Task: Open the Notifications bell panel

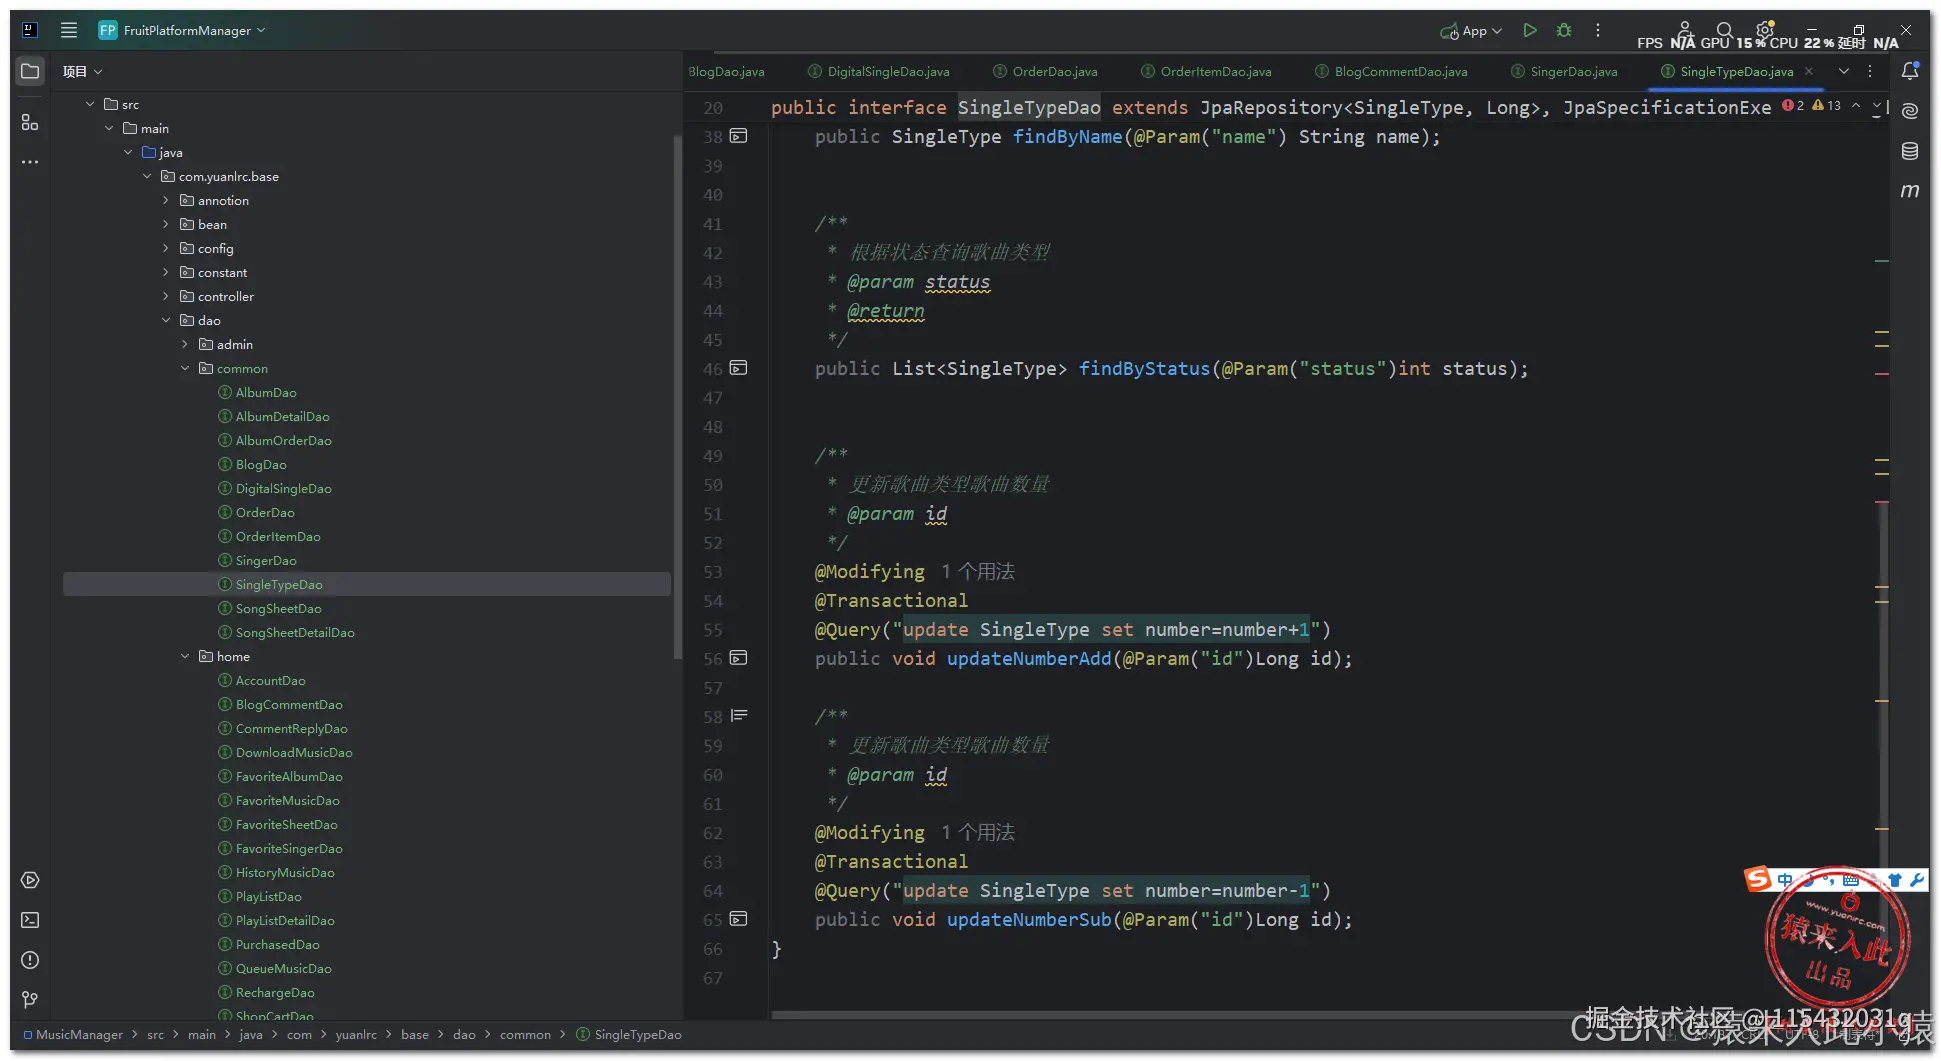Action: tap(1910, 71)
